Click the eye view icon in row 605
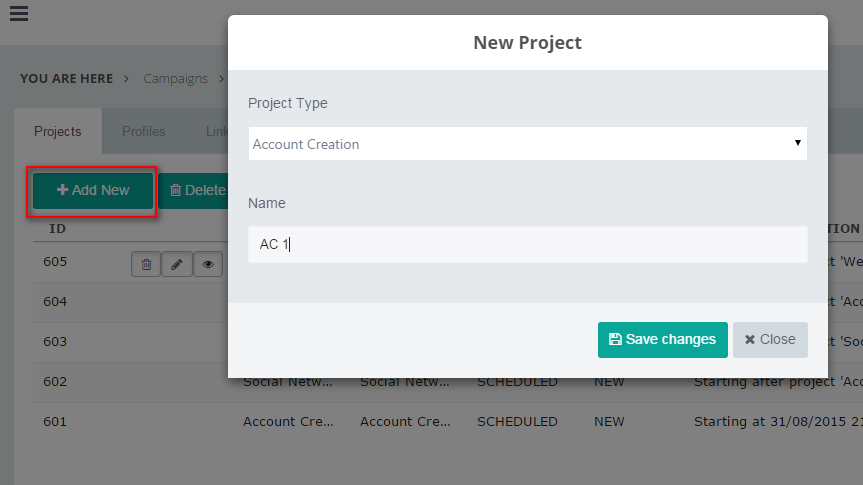The height and width of the screenshot is (485, 863). [207, 264]
